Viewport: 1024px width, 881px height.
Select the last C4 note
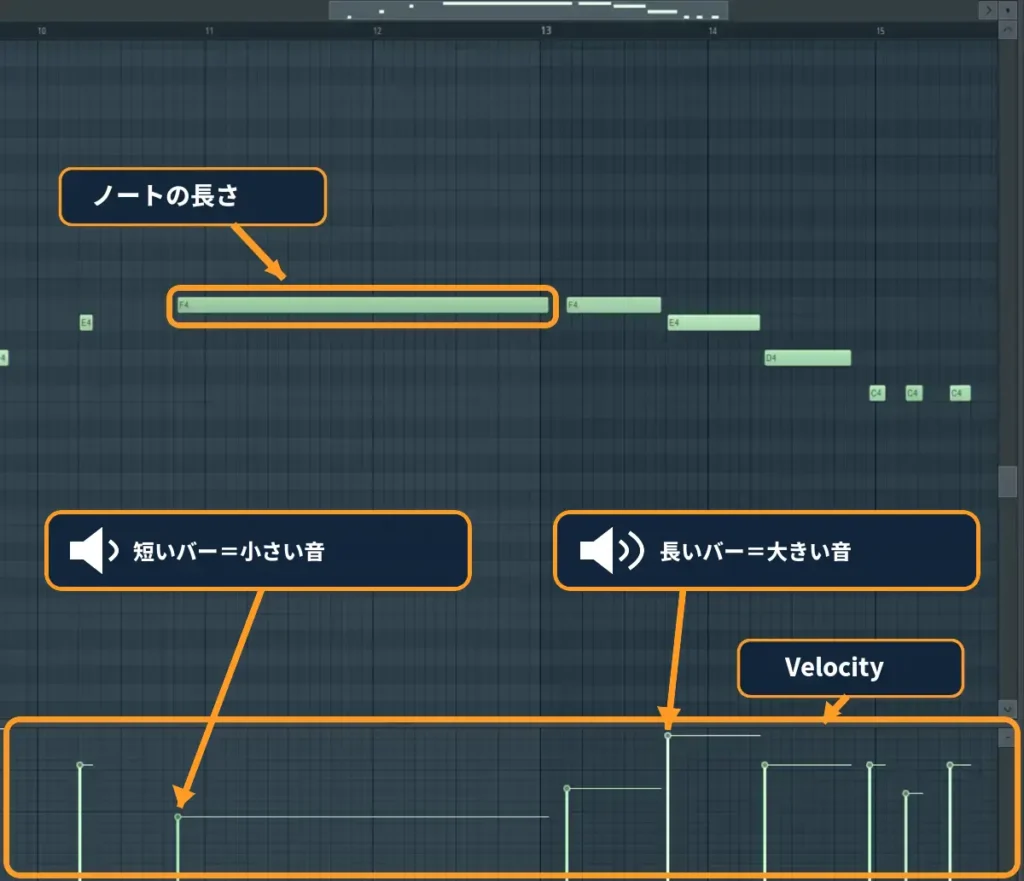[960, 393]
